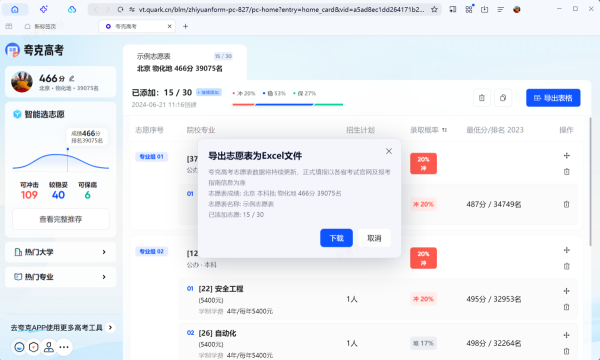
Task: Click the page vertical scrollbar
Action: (590, 182)
